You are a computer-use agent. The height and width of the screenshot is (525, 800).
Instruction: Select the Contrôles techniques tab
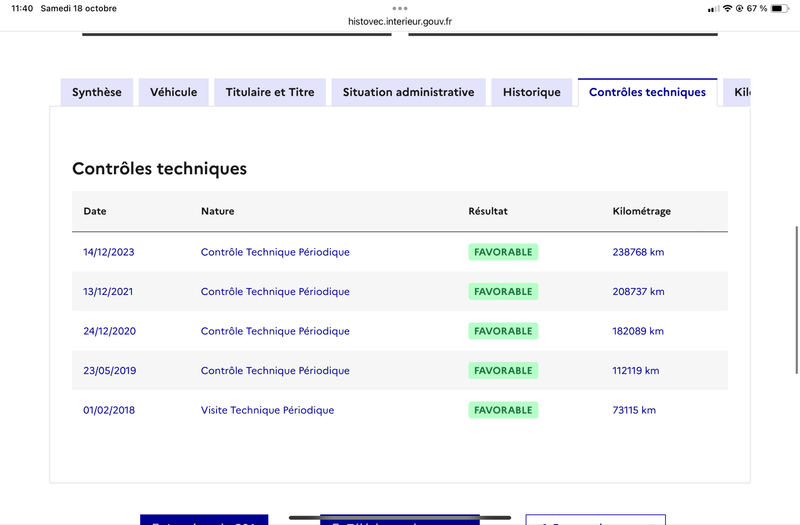coord(647,92)
